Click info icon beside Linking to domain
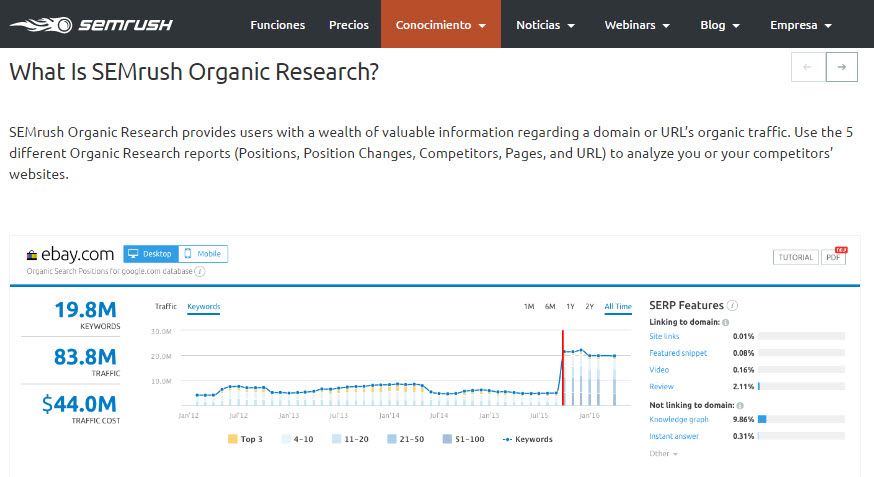Screen dimensions: 874x477 725,322
